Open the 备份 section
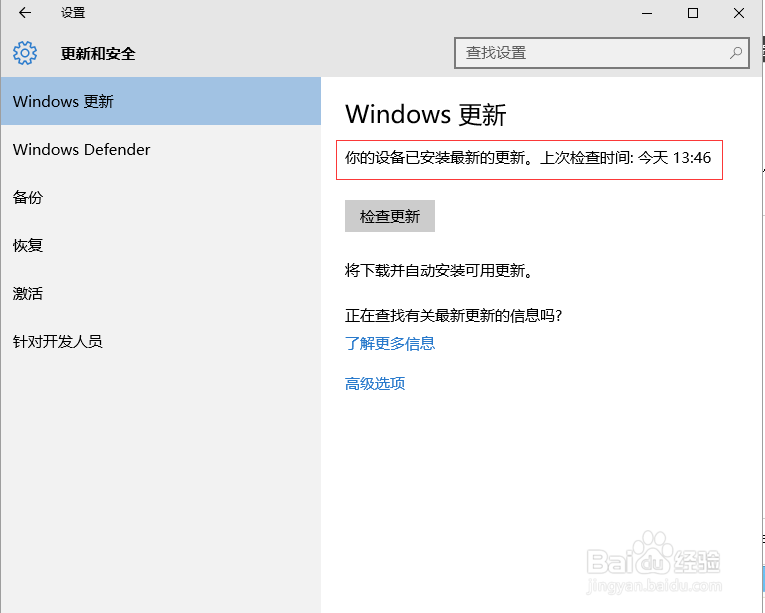Screen dimensions: 765x613 point(161,197)
